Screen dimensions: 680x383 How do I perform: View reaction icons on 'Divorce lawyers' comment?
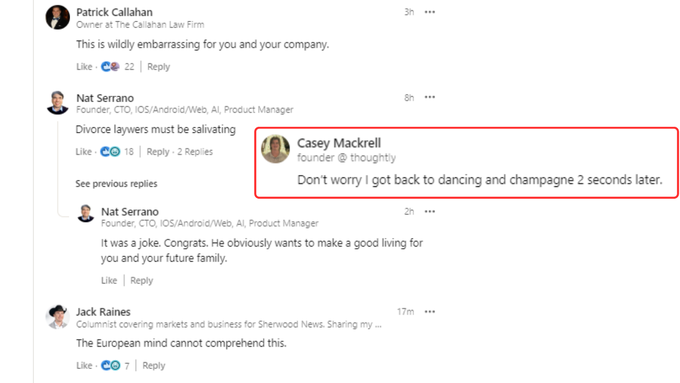(110, 151)
